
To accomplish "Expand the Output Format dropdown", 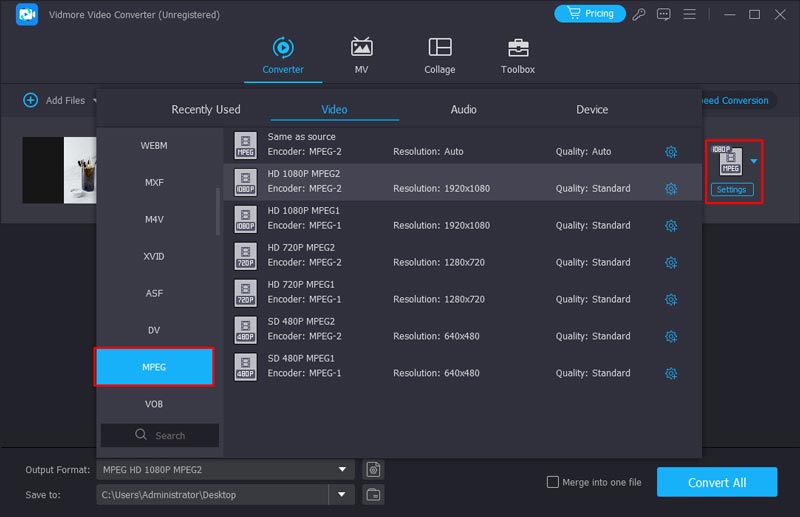I will (x=344, y=469).
